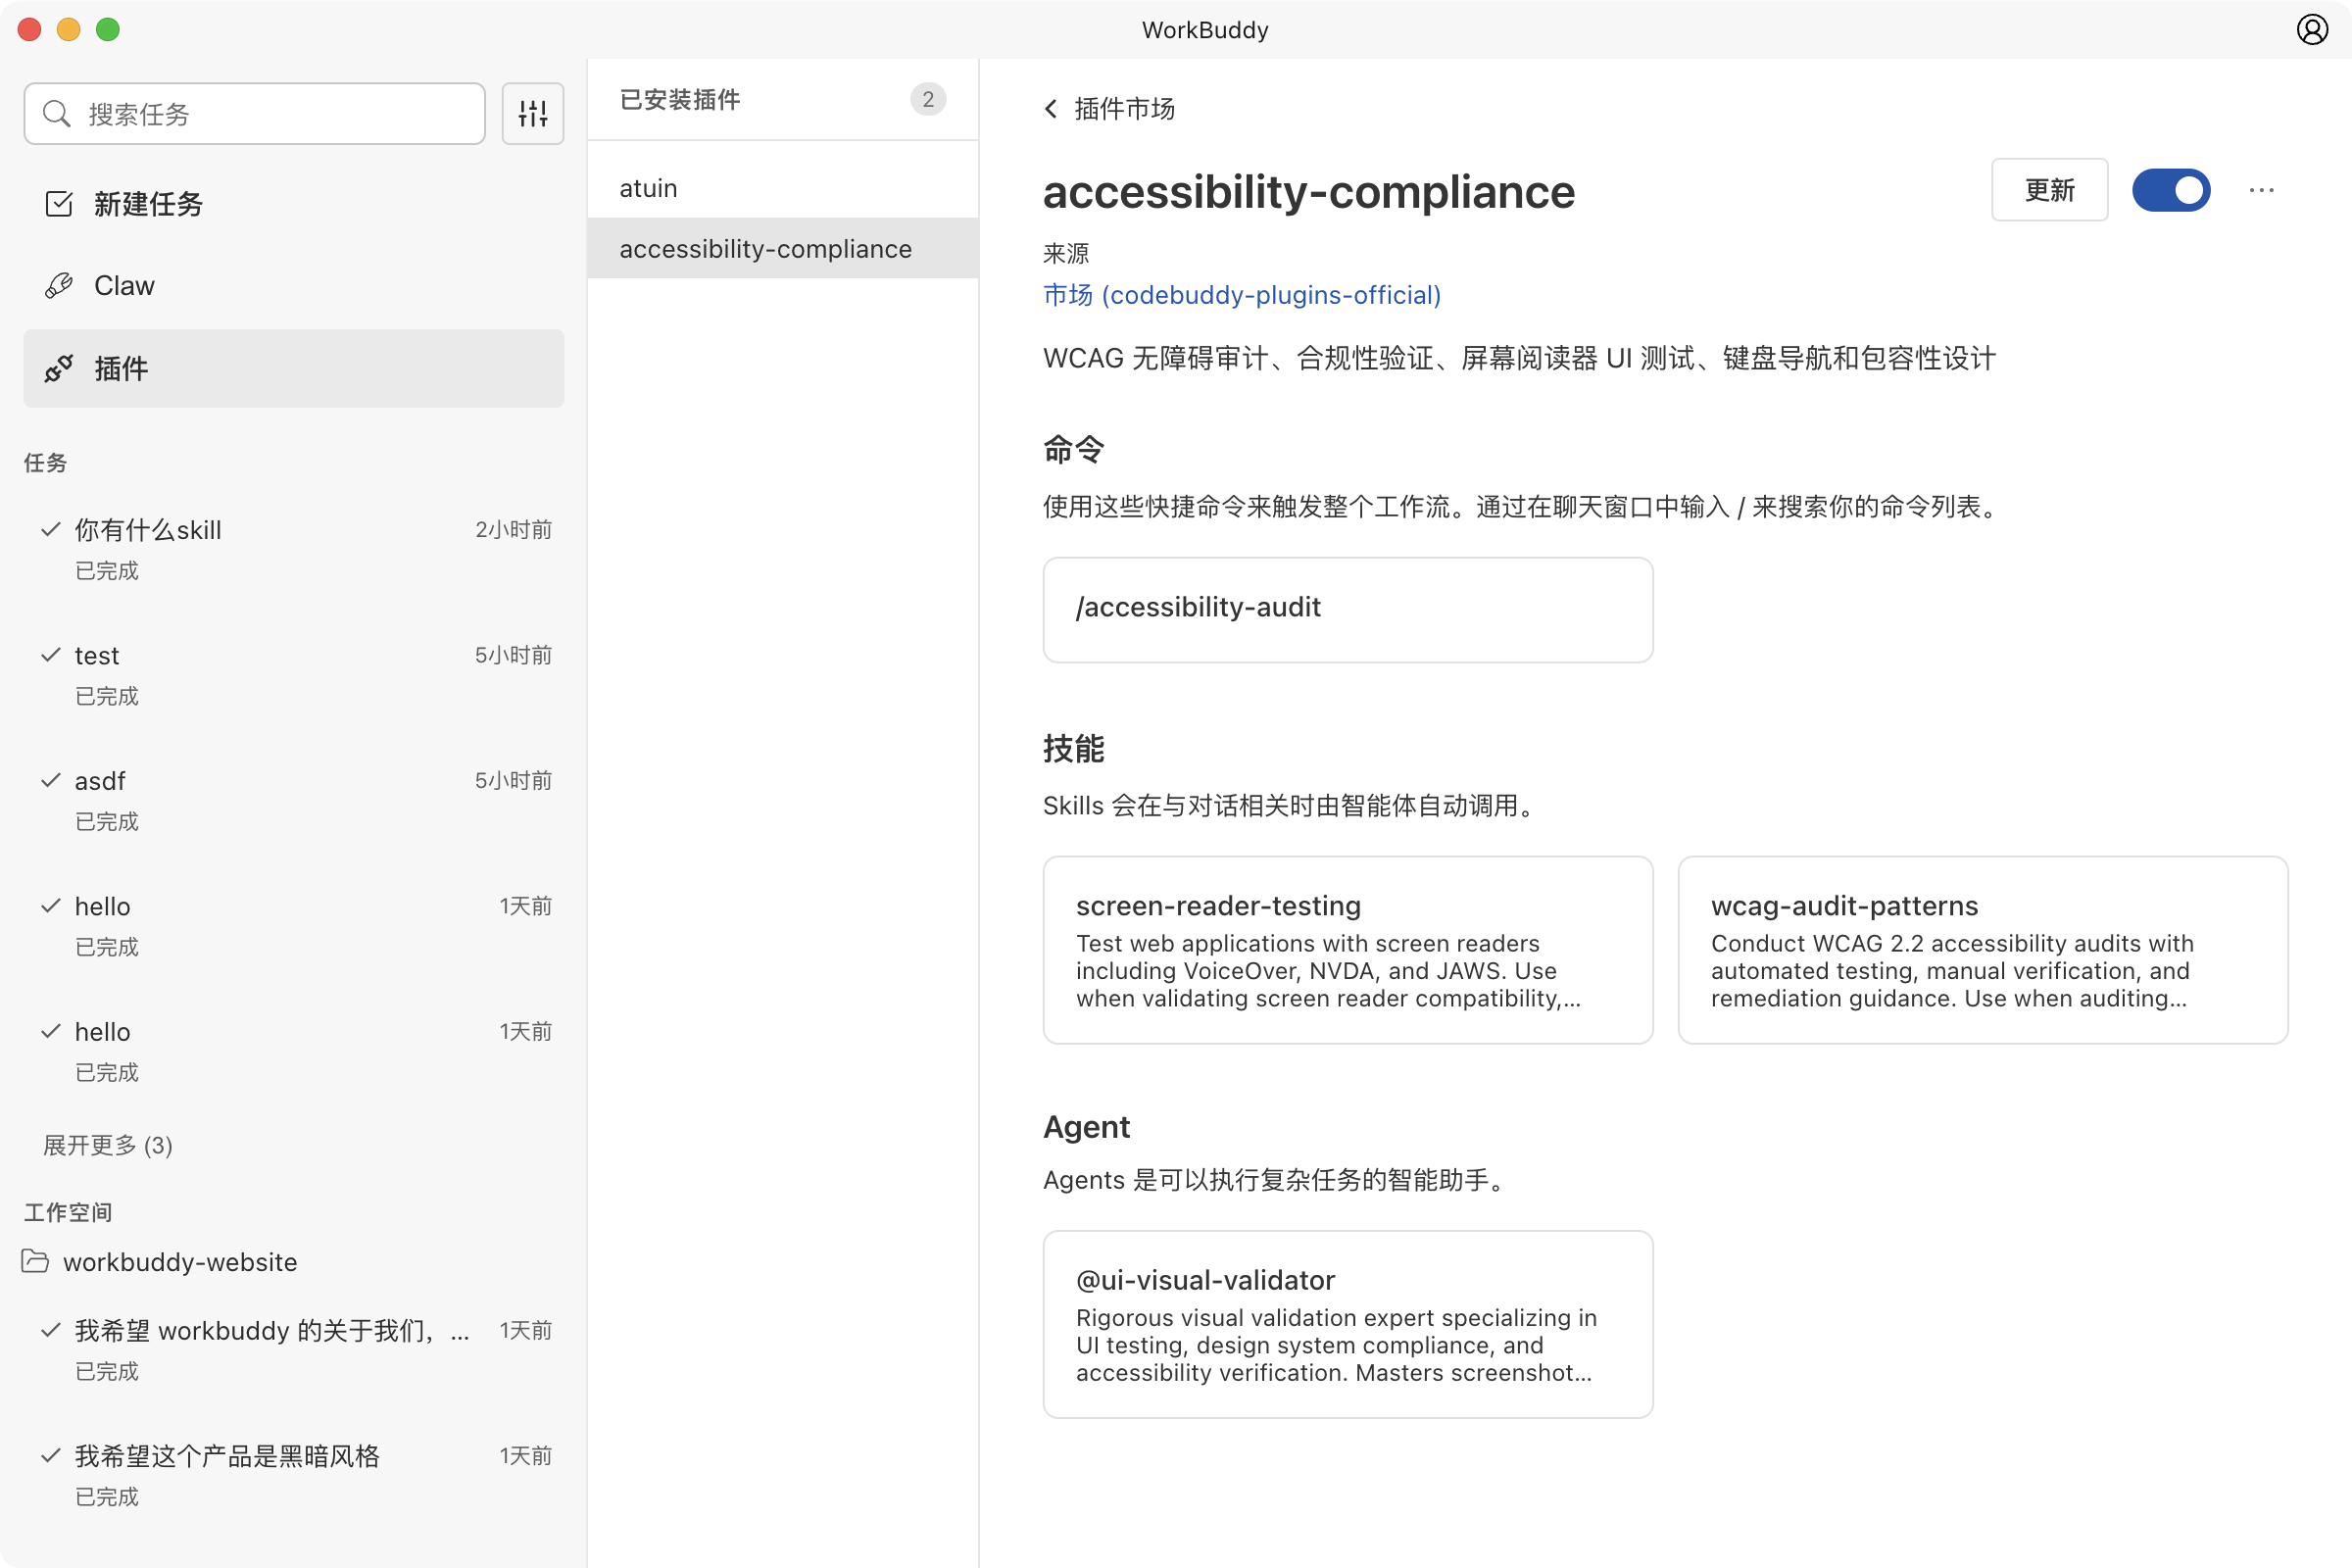Open the plugin more options menu
Screen dimensions: 2352x1568
[x=2262, y=190]
